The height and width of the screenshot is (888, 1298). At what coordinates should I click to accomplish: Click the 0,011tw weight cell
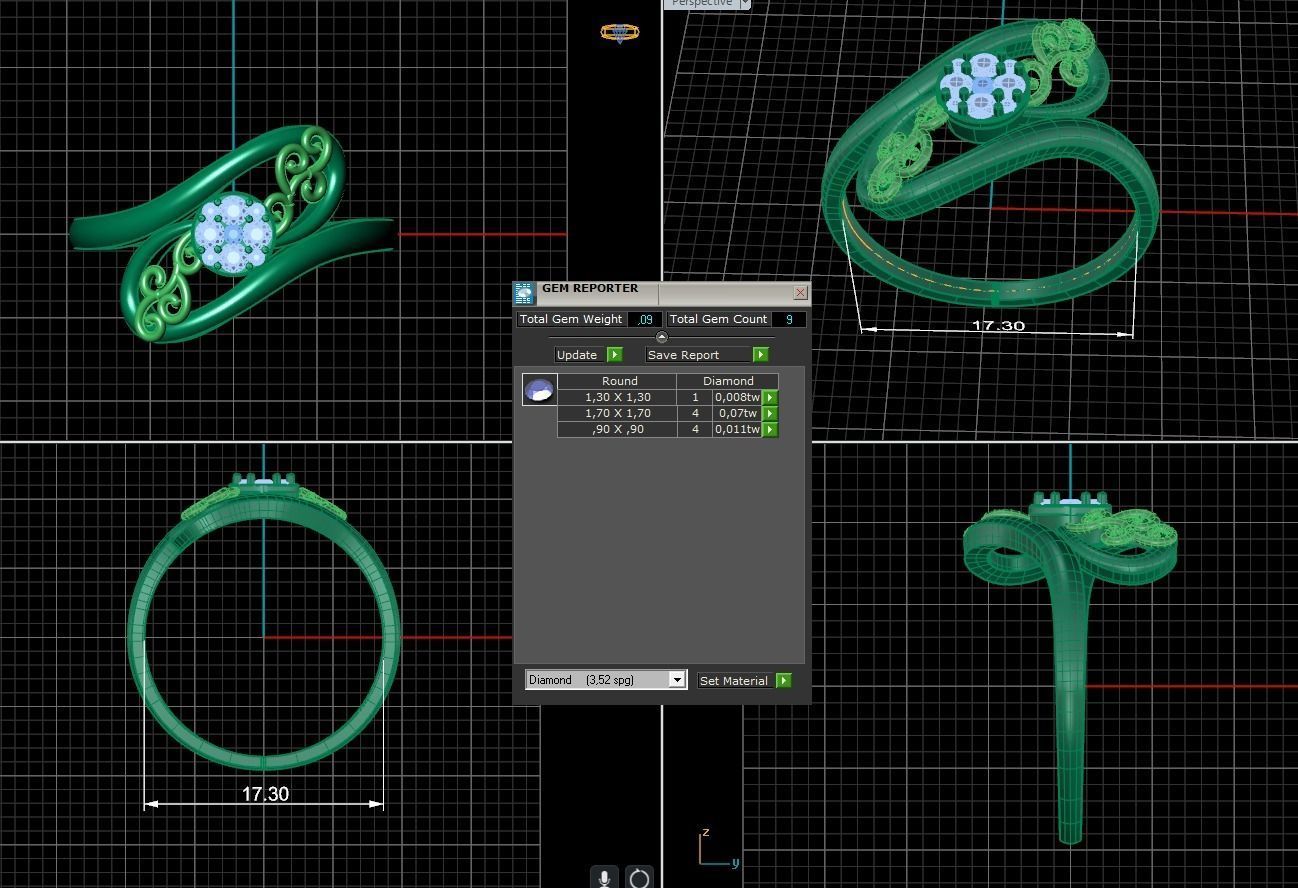pyautogui.click(x=737, y=429)
